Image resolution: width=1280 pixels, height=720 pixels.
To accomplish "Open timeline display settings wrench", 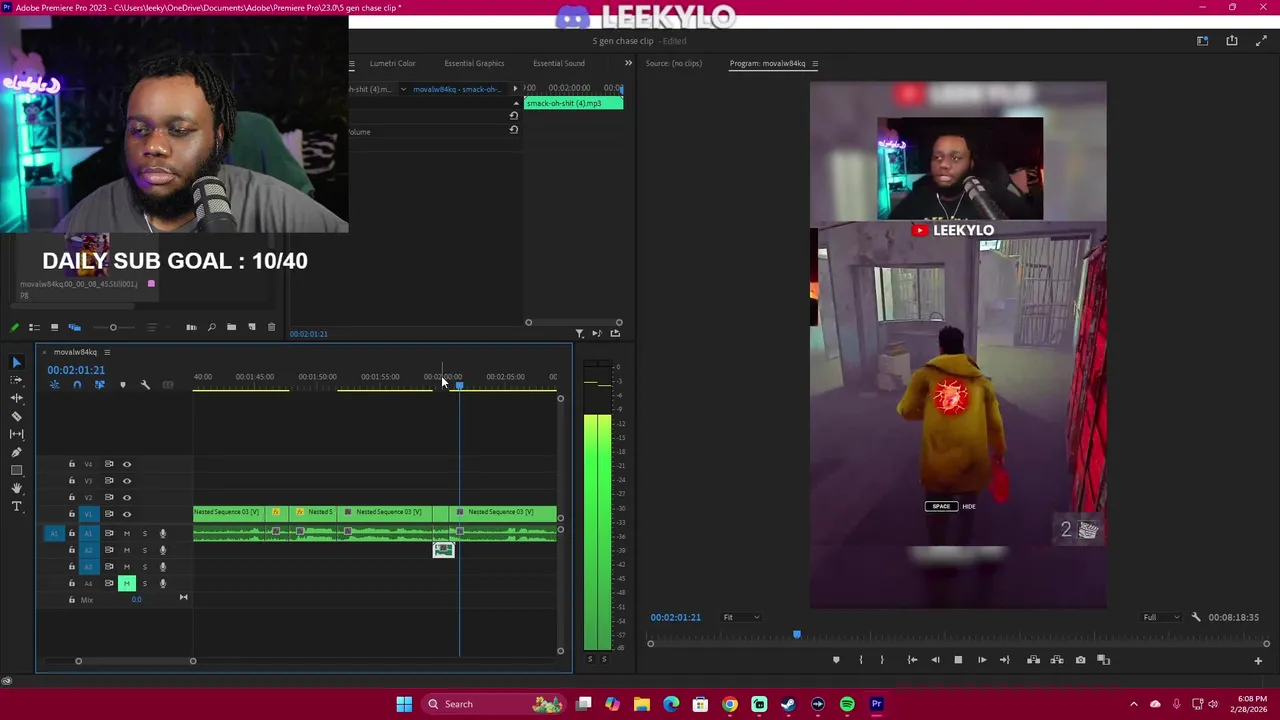I will pyautogui.click(x=145, y=385).
